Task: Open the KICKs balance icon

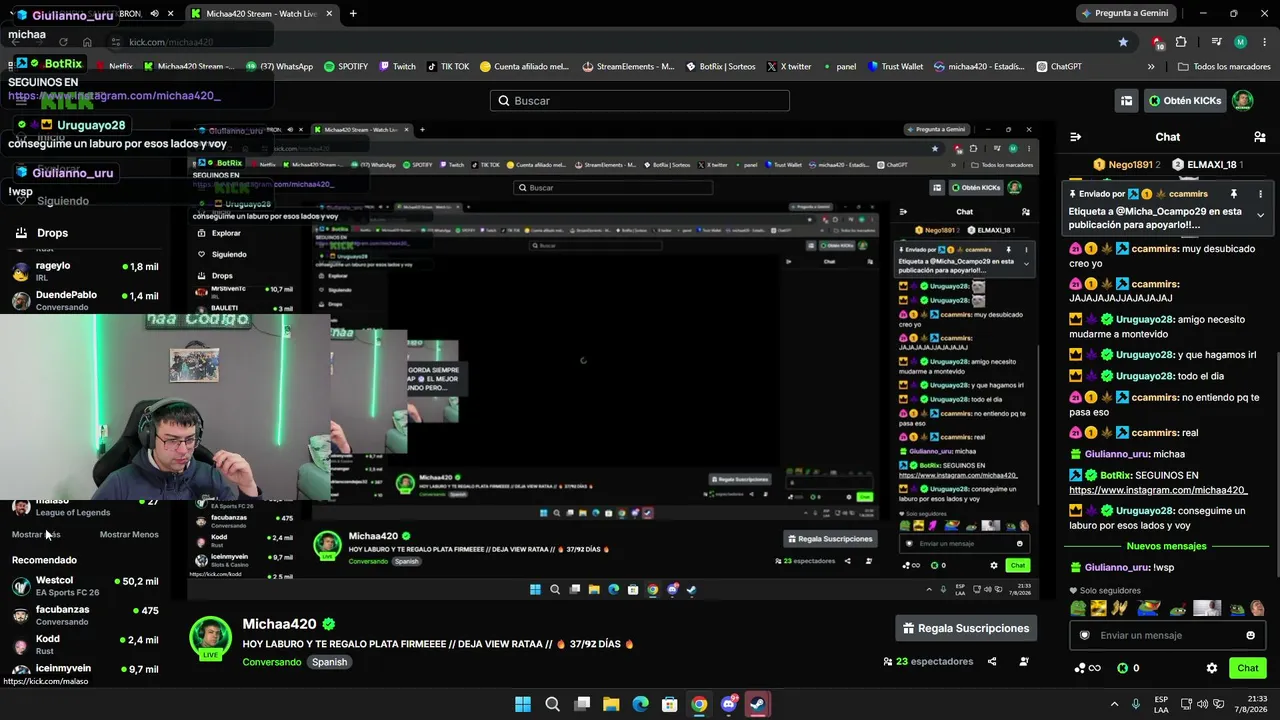Action: coord(1129,668)
